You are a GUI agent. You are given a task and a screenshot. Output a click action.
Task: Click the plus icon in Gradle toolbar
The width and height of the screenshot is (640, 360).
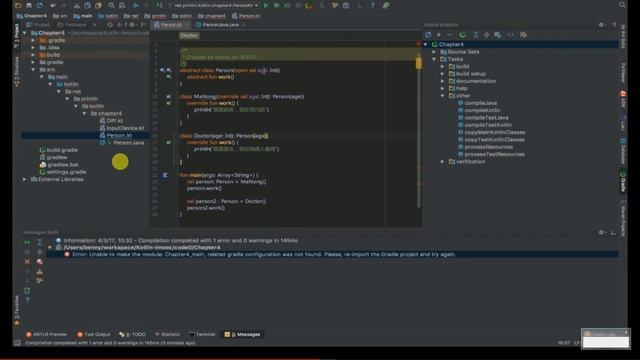[439, 35]
